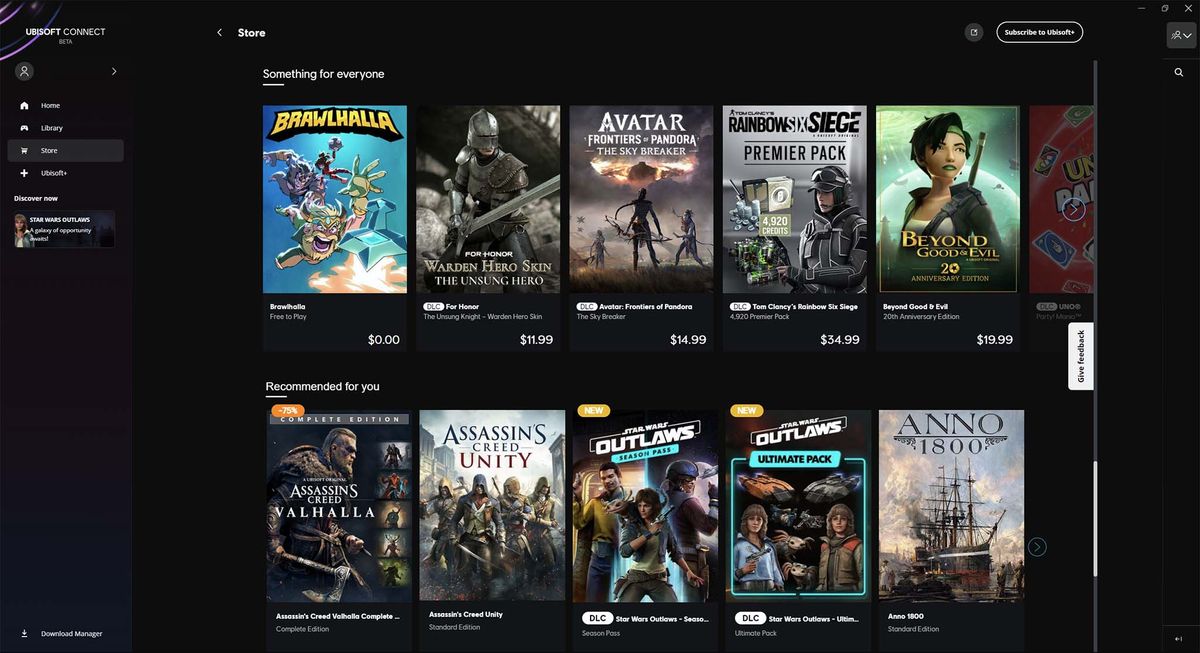Screen dimensions: 1200x653
Task: Select the Library gamepad icon
Action: (23, 127)
